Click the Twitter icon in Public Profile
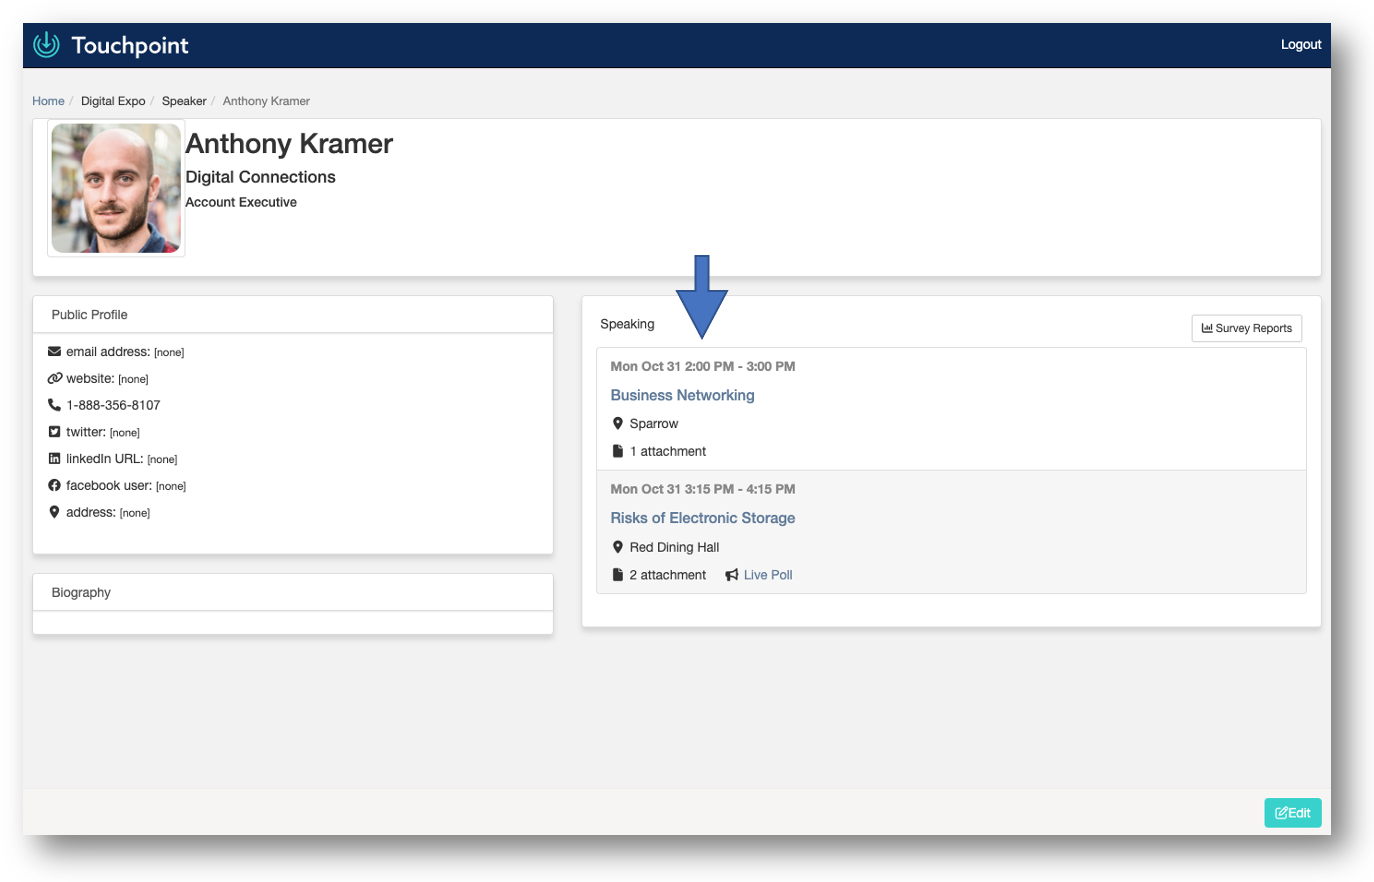 (54, 432)
